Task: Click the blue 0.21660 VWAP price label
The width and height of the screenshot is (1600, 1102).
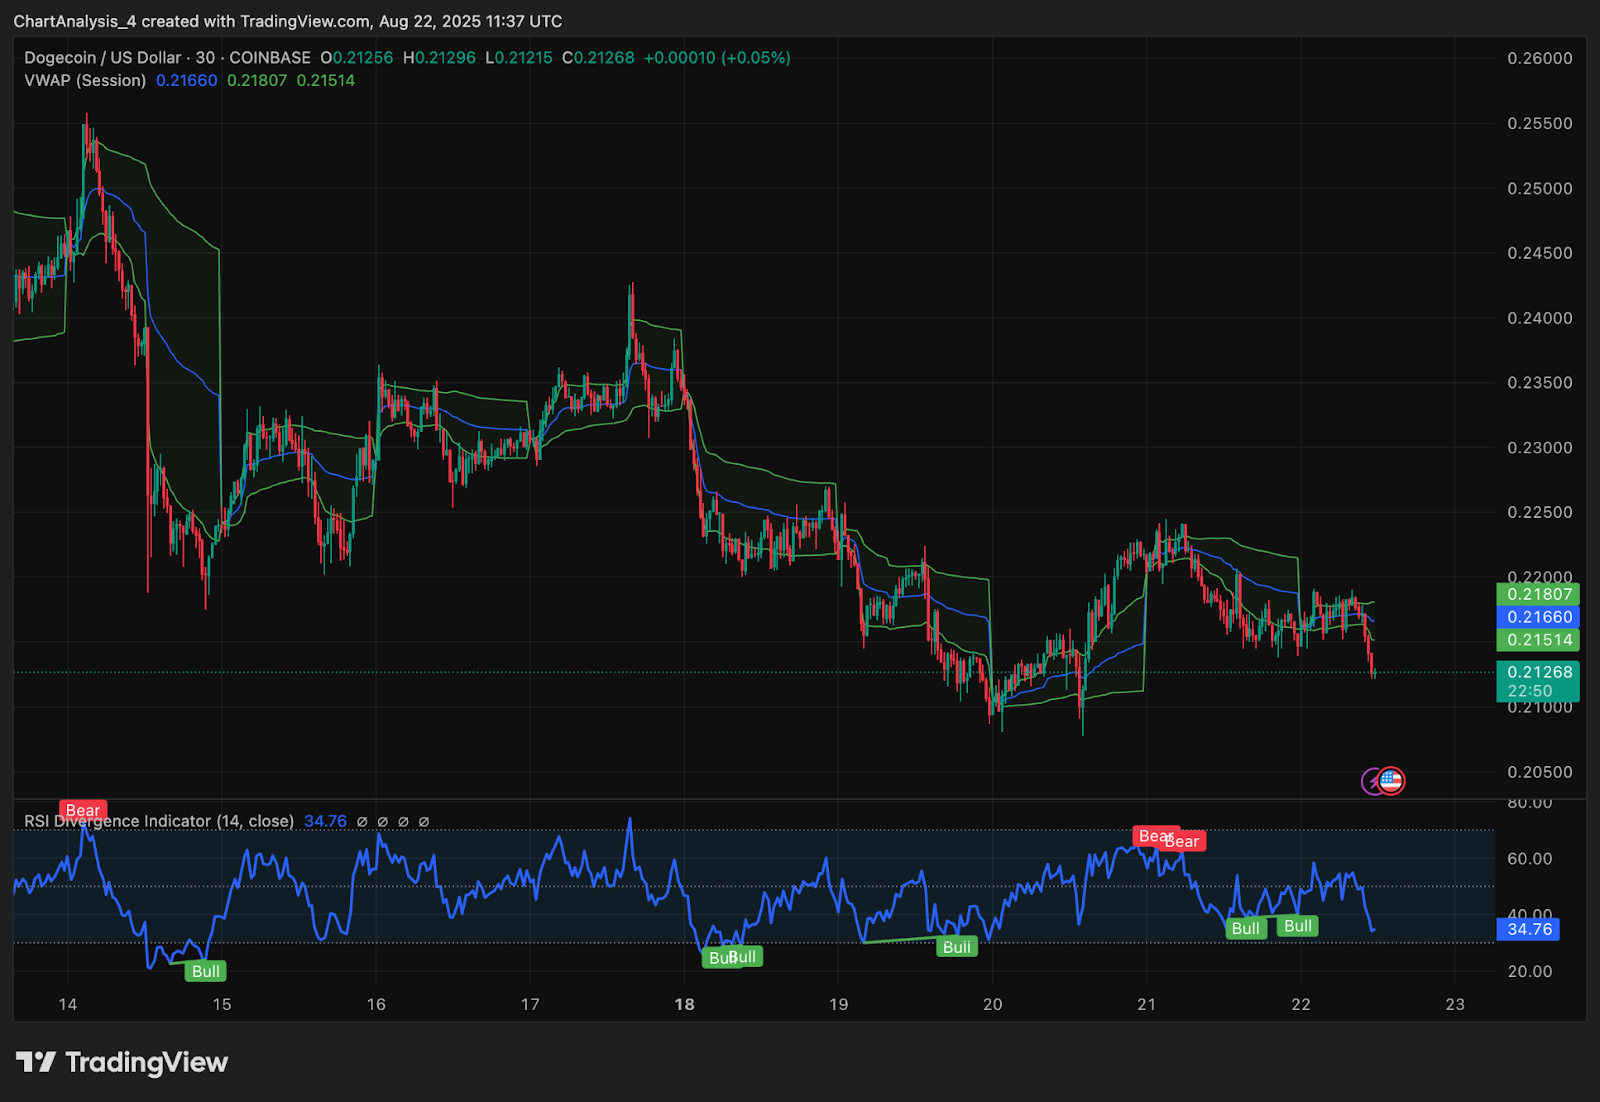Action: (x=1539, y=617)
